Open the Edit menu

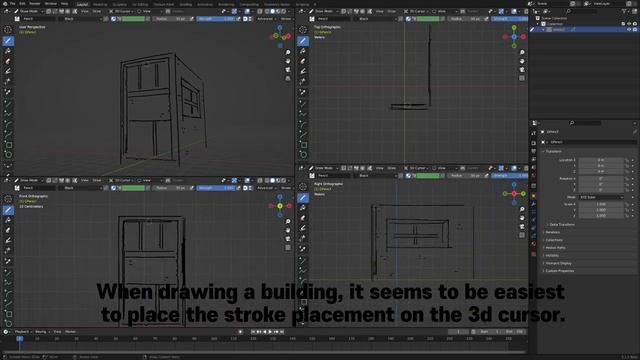22,4
